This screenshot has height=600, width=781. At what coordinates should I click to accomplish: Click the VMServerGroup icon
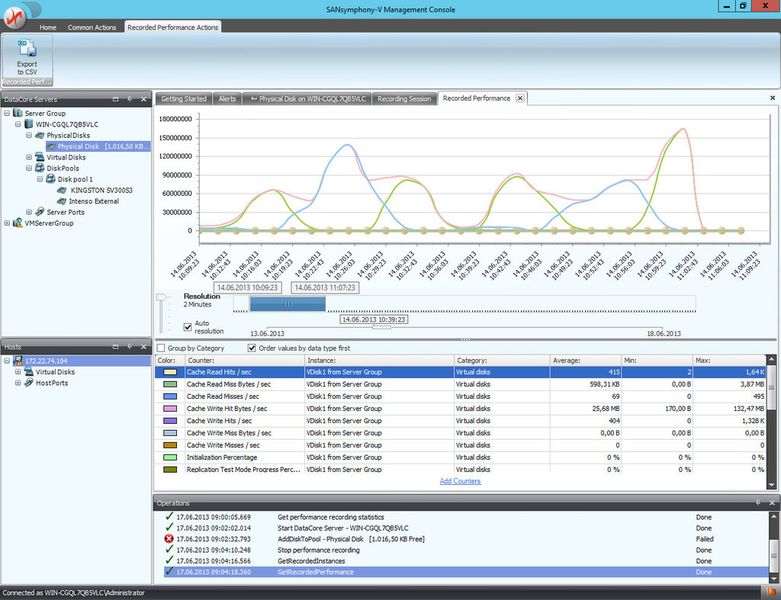point(18,223)
